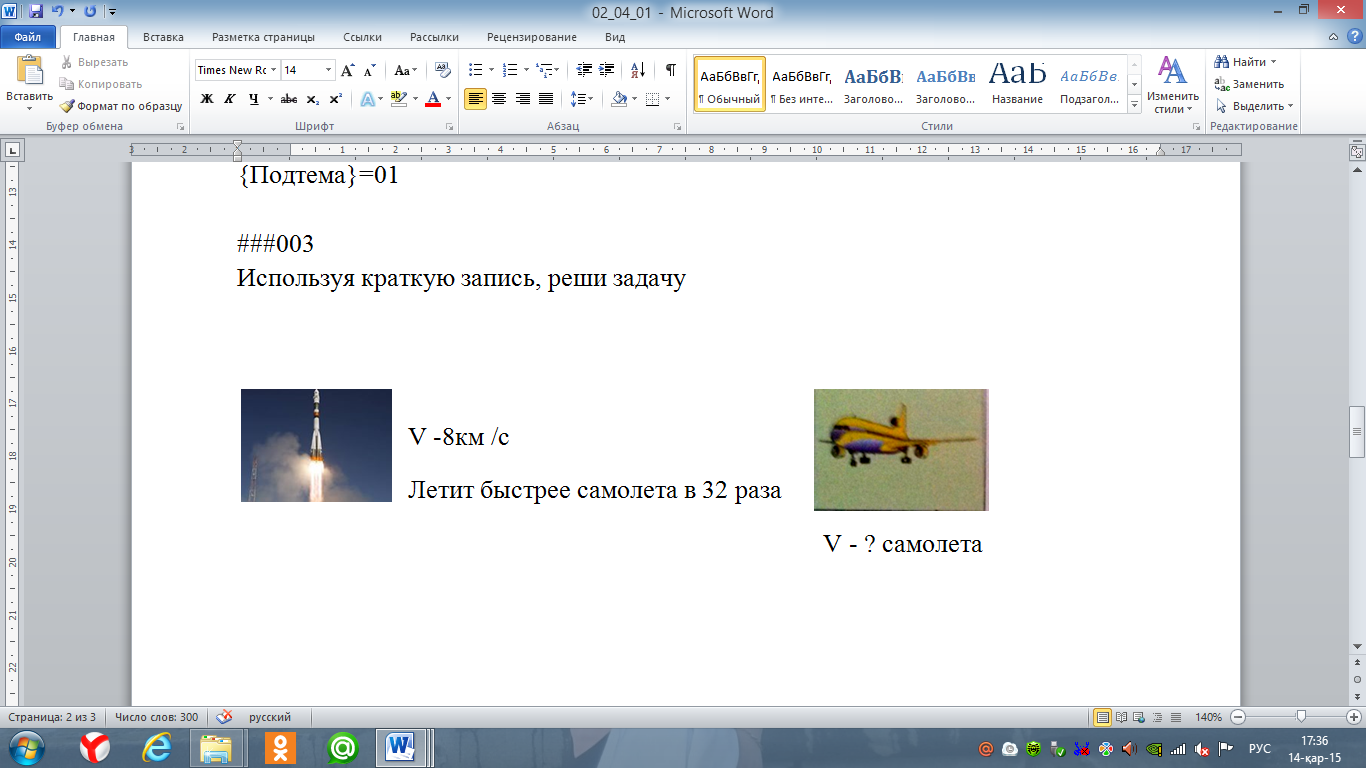The width and height of the screenshot is (1366, 768).
Task: Open the Выделить dropdown
Action: coord(1255,106)
